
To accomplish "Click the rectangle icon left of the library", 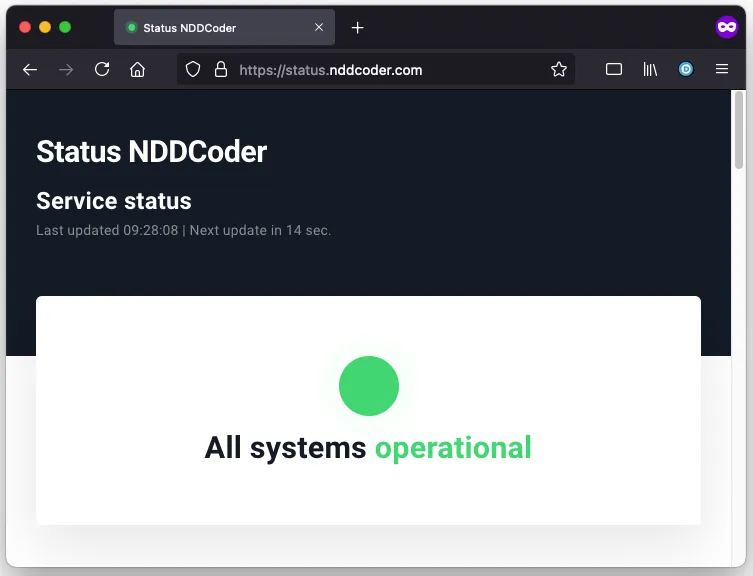I will (614, 70).
